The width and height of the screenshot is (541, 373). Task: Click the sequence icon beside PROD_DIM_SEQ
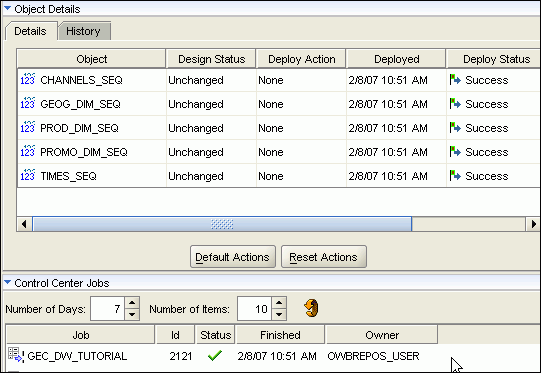[x=28, y=128]
